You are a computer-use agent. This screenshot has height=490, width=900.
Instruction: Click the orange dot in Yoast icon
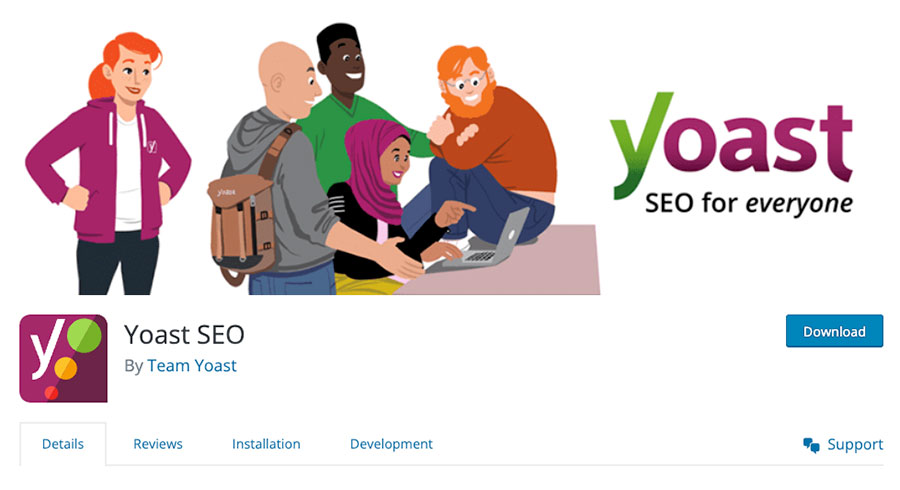65,368
